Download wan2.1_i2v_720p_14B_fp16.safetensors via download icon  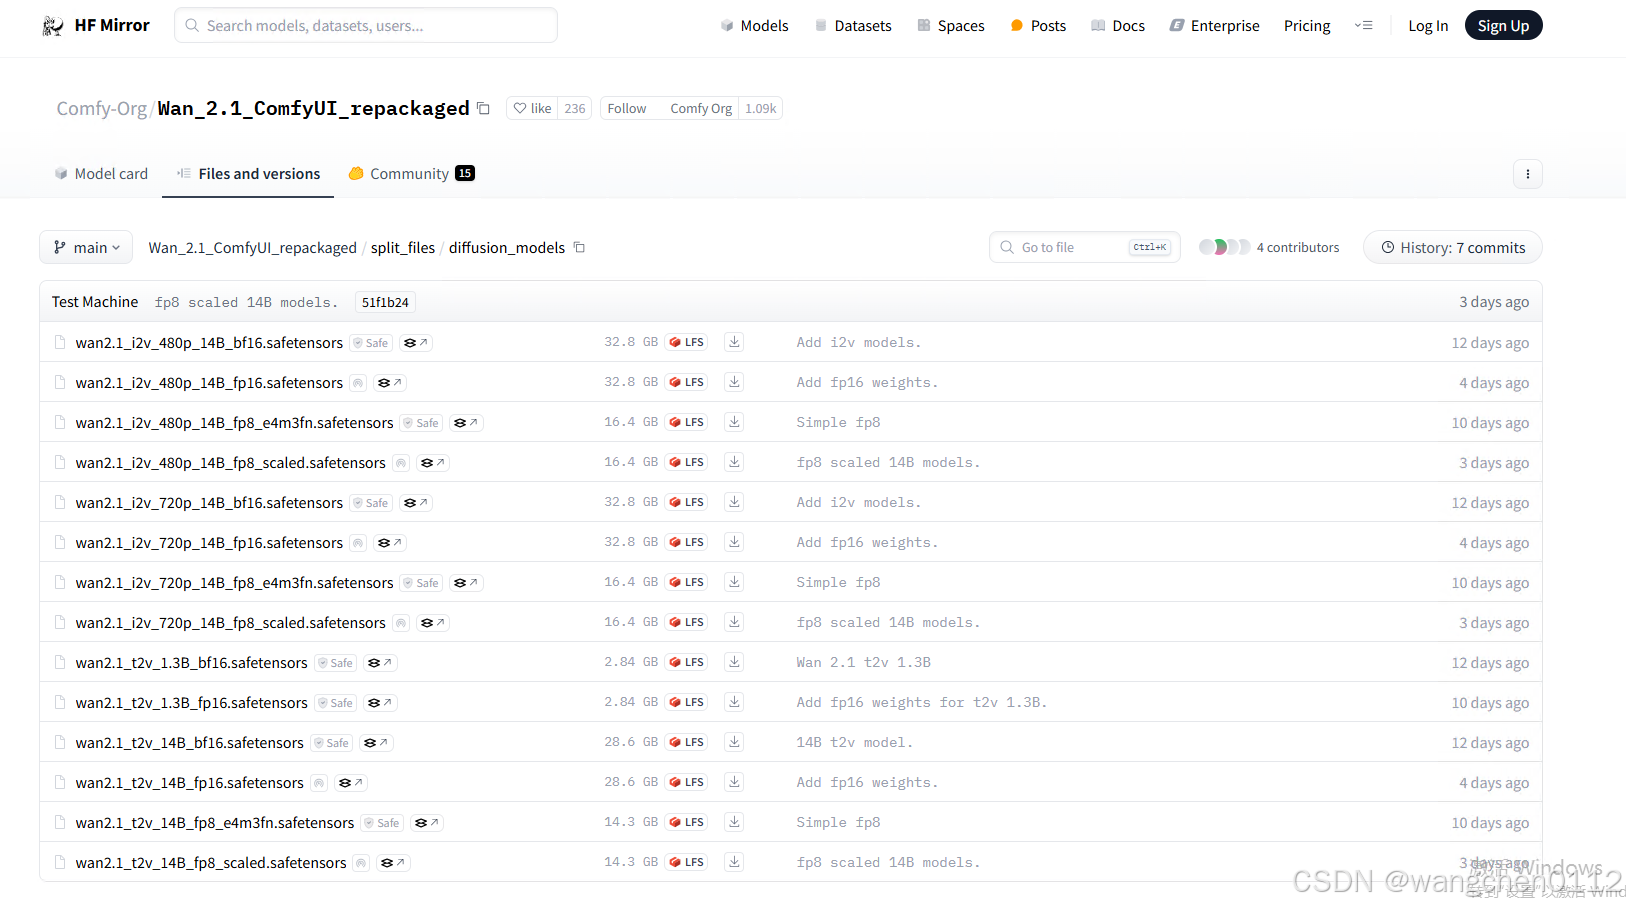point(734,542)
